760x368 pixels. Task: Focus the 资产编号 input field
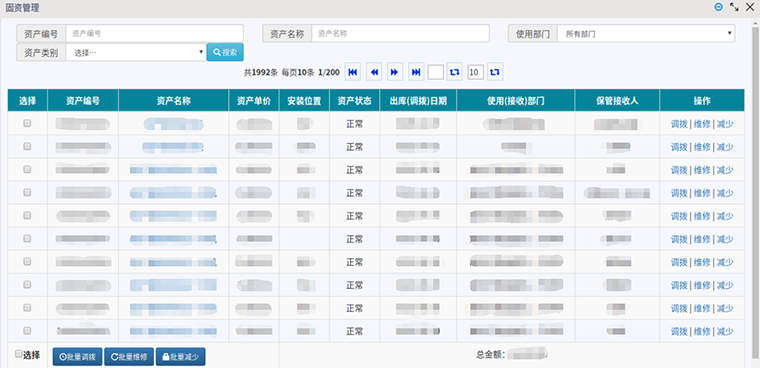pos(155,34)
